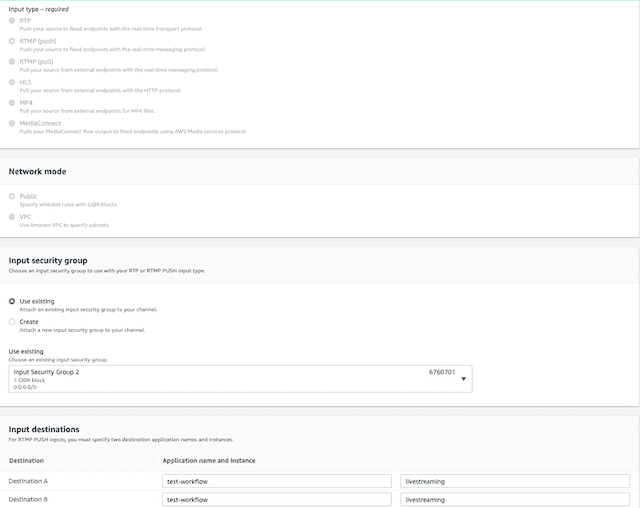Image resolution: width=640 pixels, height=508 pixels.
Task: Choose Create new input security group
Action: (12, 322)
